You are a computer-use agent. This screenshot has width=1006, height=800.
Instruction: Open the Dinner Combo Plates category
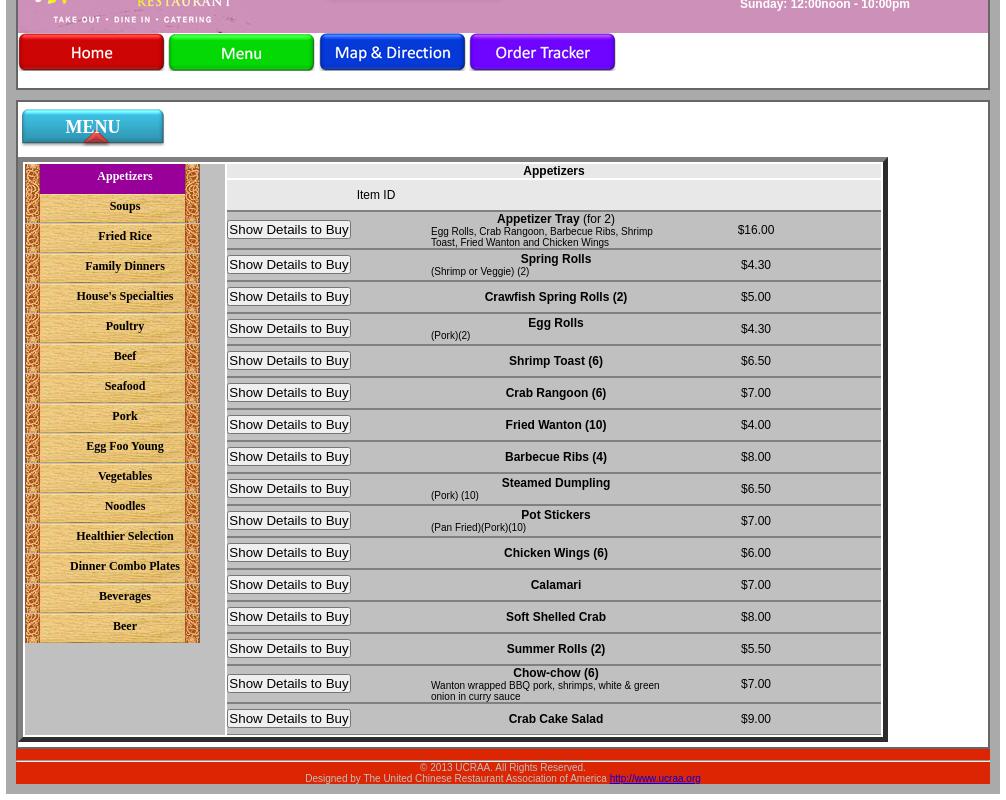point(124,567)
